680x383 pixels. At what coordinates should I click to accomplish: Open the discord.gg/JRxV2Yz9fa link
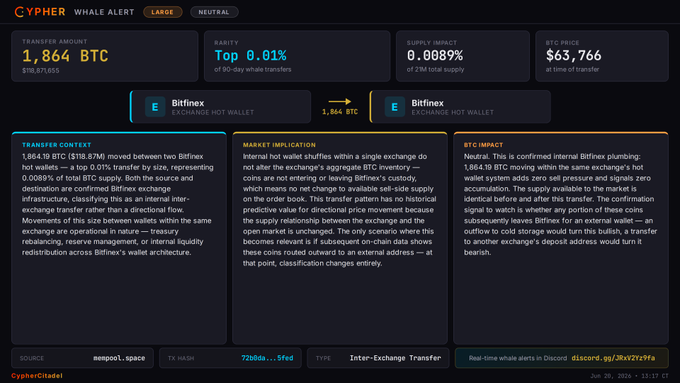[x=613, y=358]
